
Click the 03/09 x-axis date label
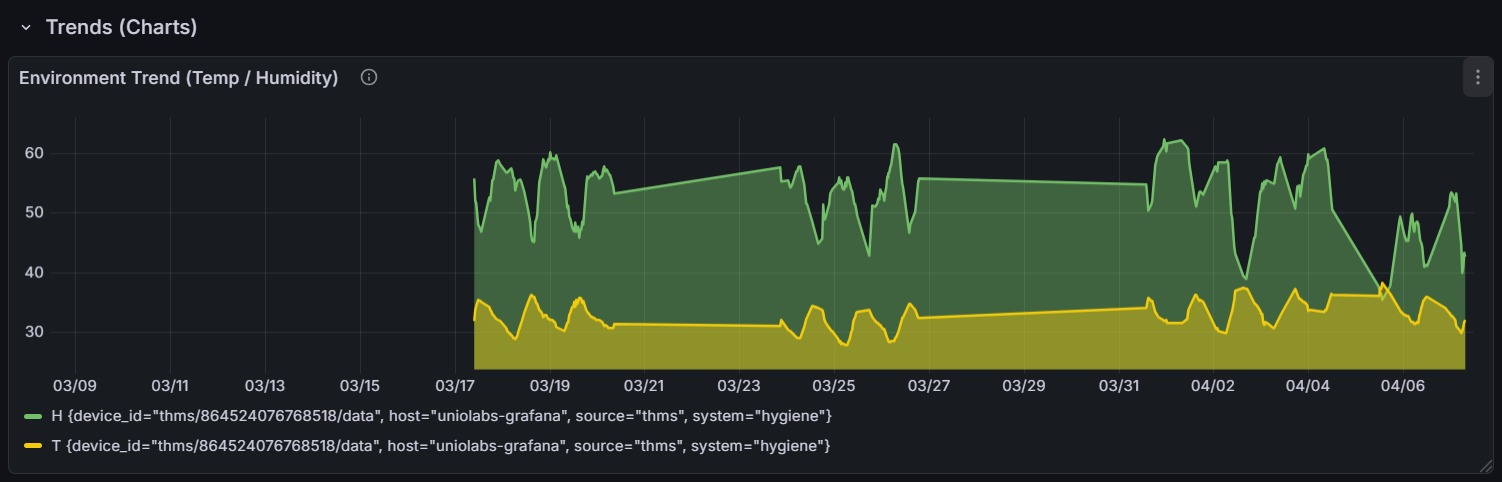tap(75, 385)
